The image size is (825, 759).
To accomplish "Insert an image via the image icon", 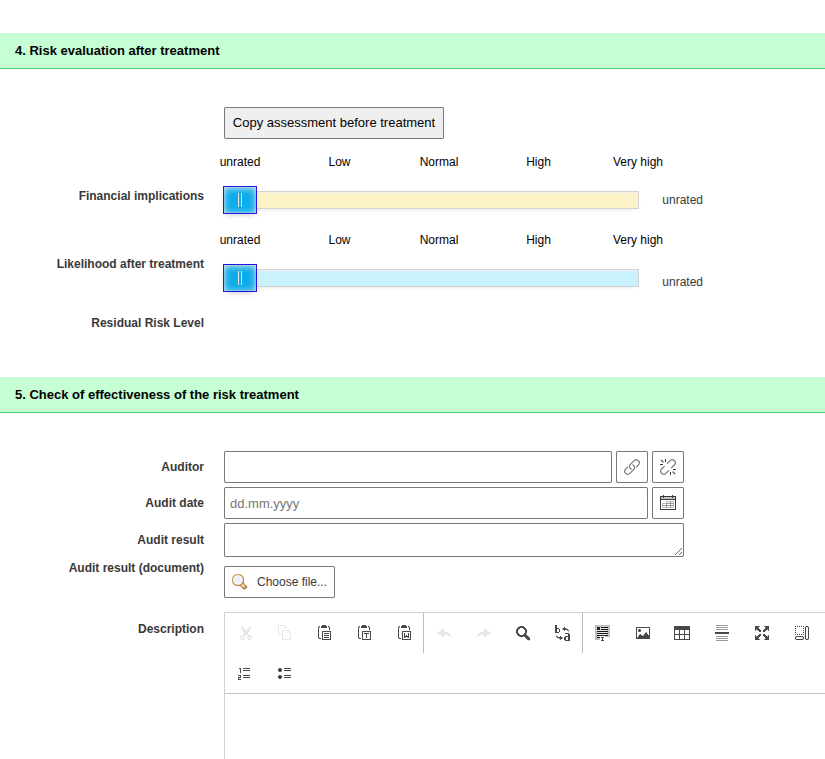I will coord(642,632).
